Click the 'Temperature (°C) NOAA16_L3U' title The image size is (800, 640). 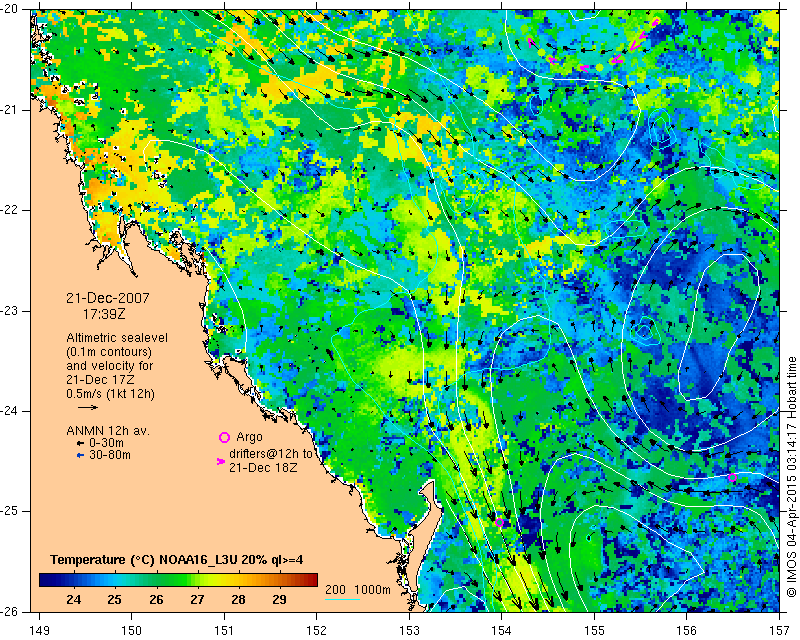143,560
